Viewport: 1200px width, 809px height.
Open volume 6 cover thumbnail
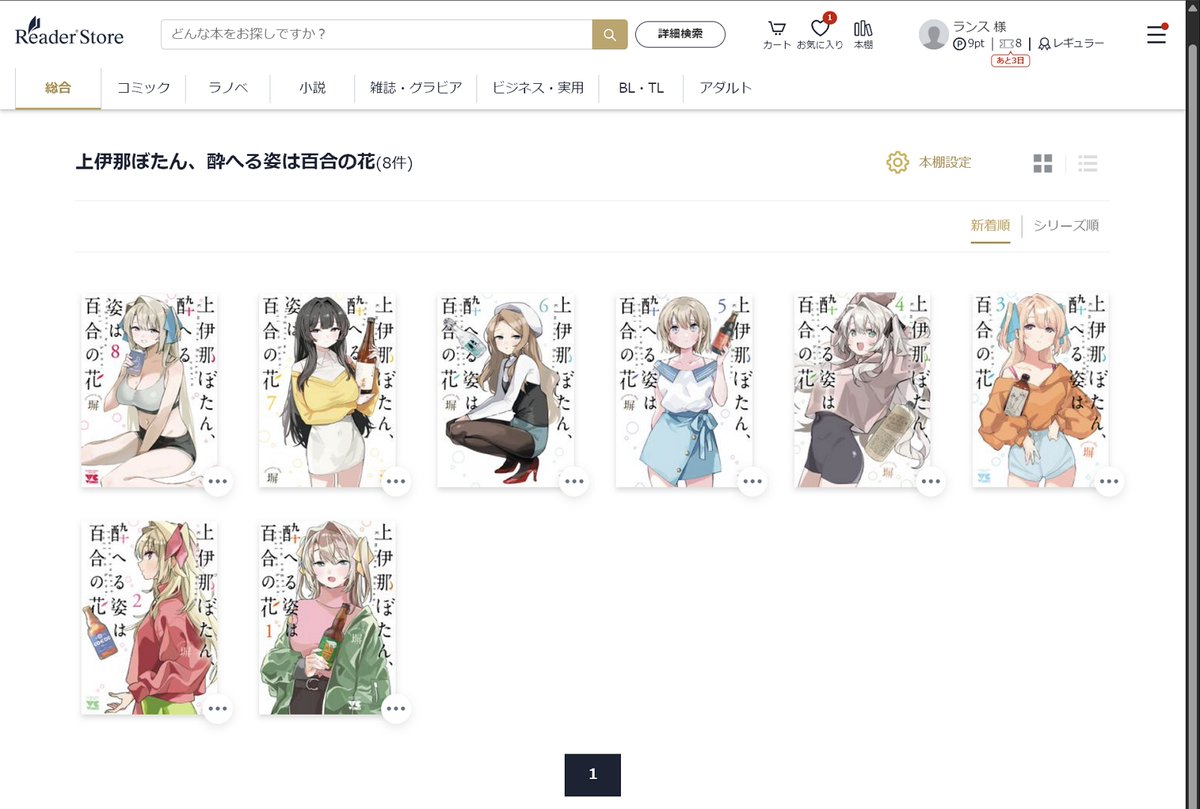505,390
